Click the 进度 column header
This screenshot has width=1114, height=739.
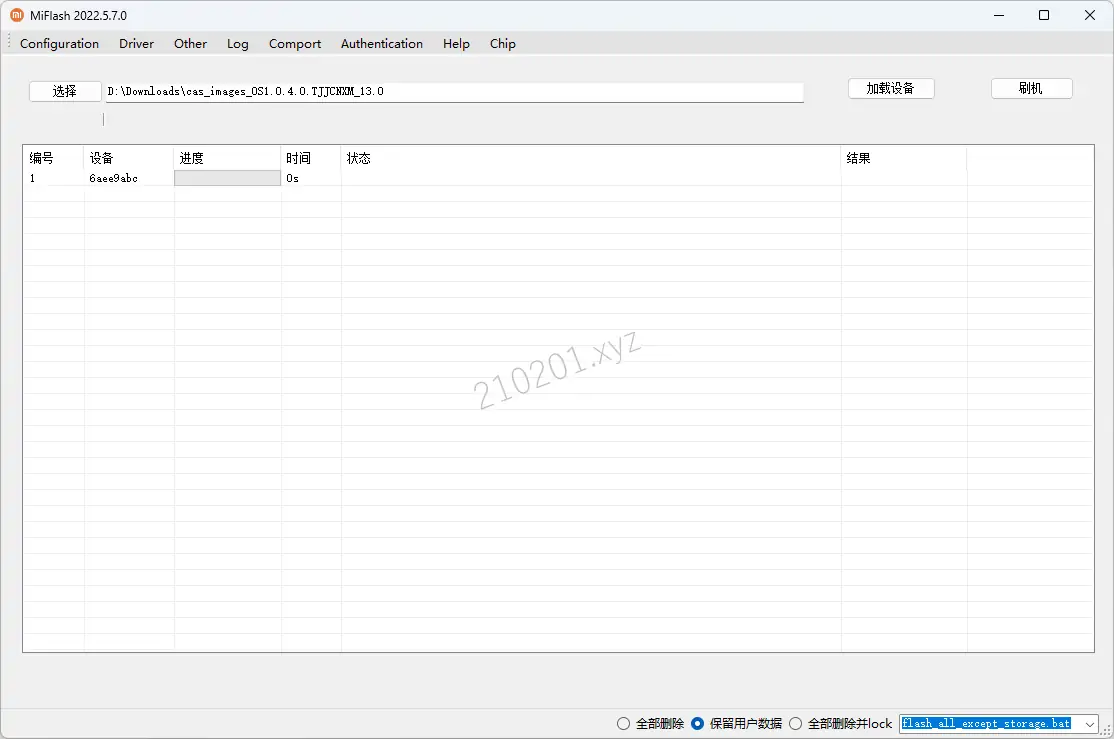coord(227,158)
